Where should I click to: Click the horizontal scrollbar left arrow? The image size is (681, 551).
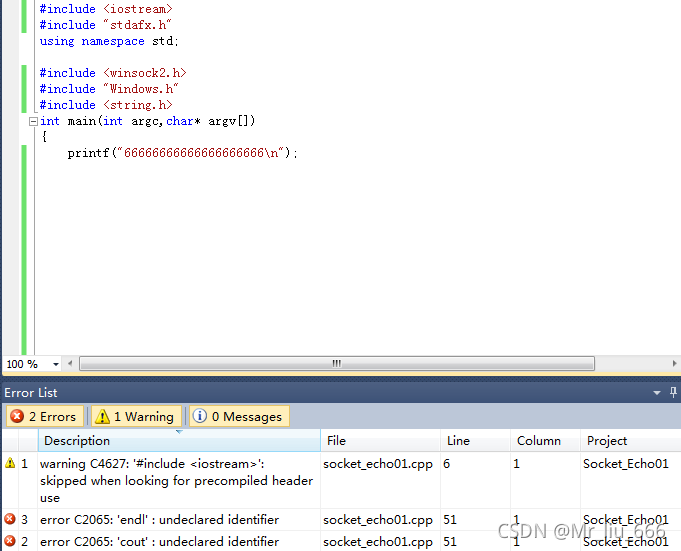[71, 364]
